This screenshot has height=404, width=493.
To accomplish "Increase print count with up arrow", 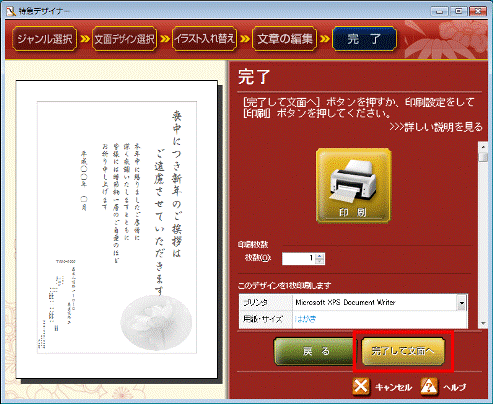I will point(320,256).
